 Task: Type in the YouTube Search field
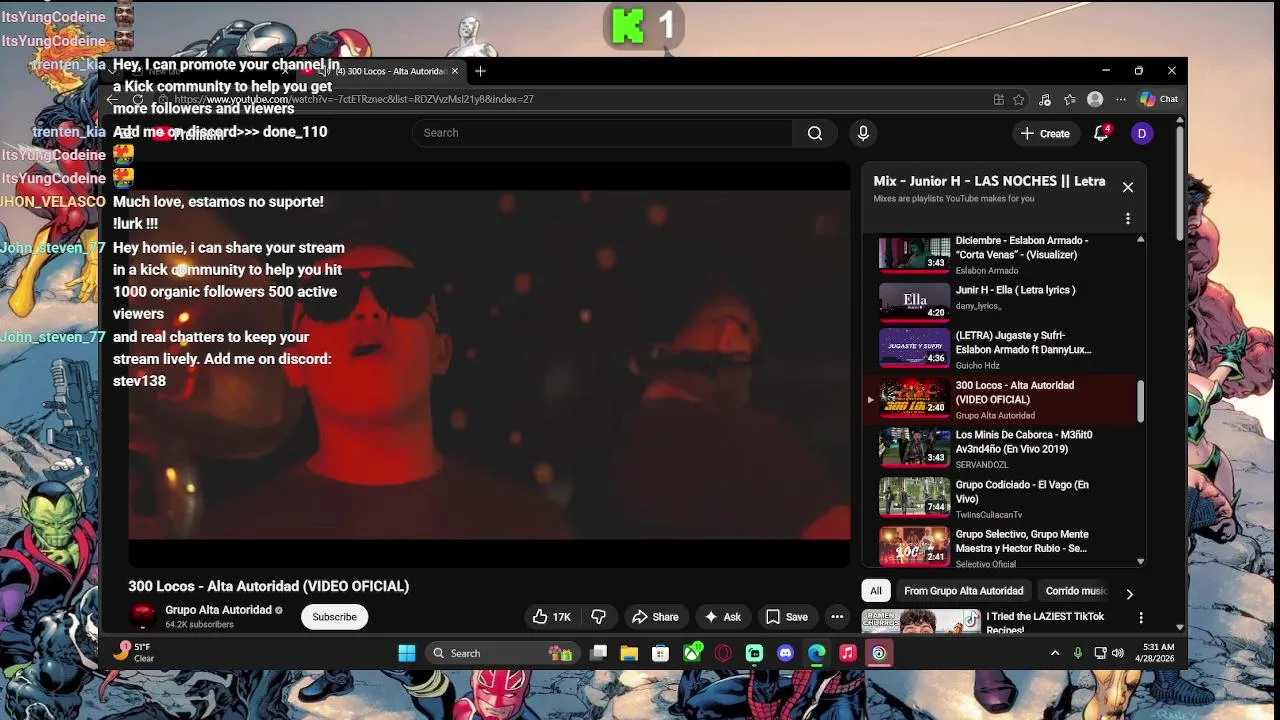(603, 133)
